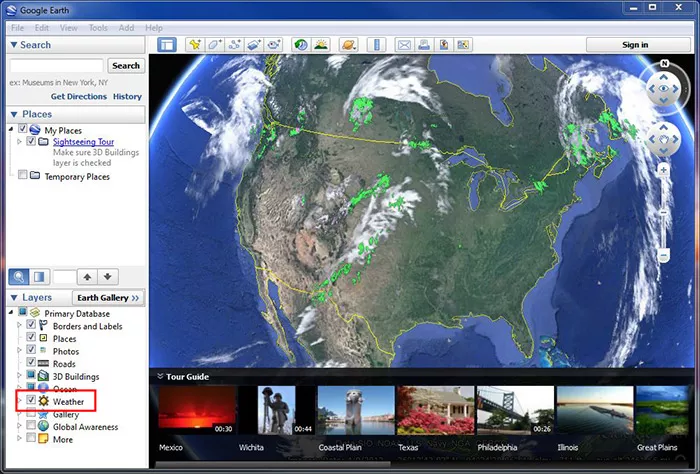The height and width of the screenshot is (474, 700).
Task: Open the View menu
Action: coord(69,28)
